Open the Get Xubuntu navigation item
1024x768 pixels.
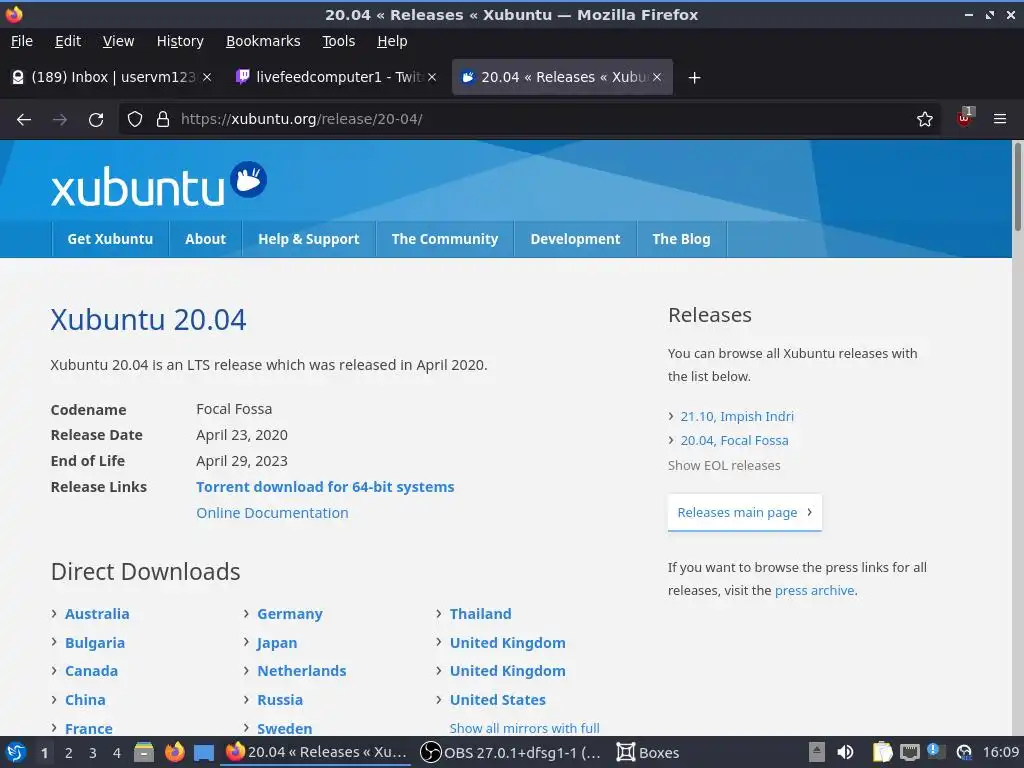tap(110, 239)
